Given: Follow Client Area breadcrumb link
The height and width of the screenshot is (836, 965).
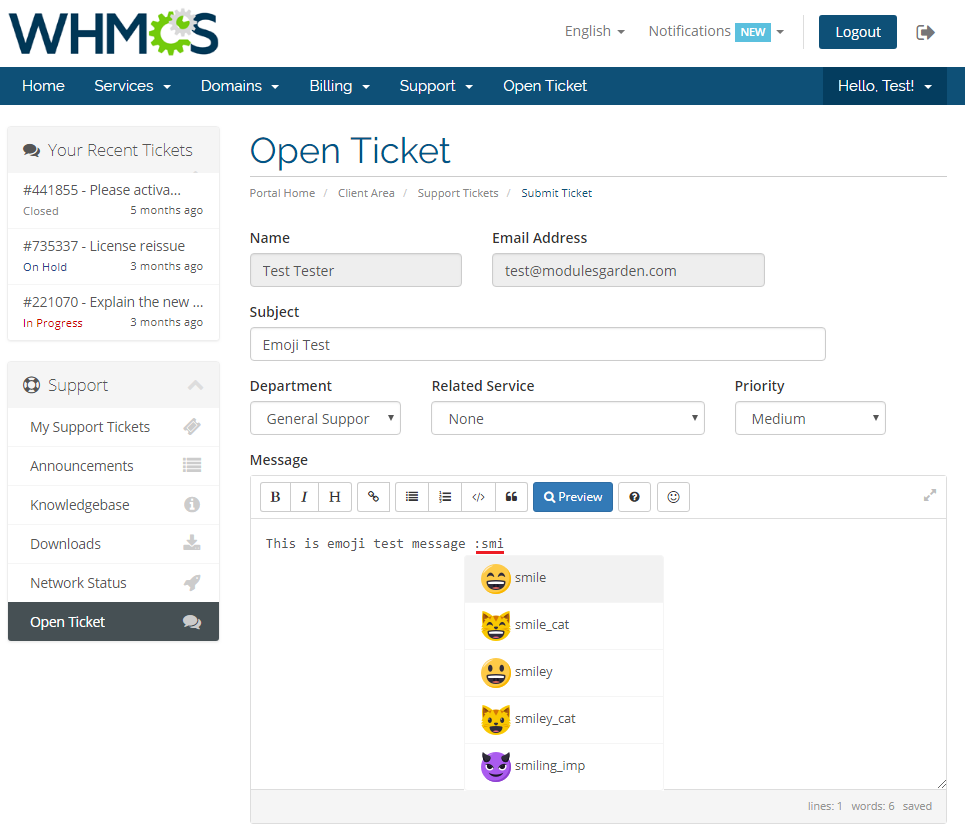Looking at the screenshot, I should (x=366, y=193).
